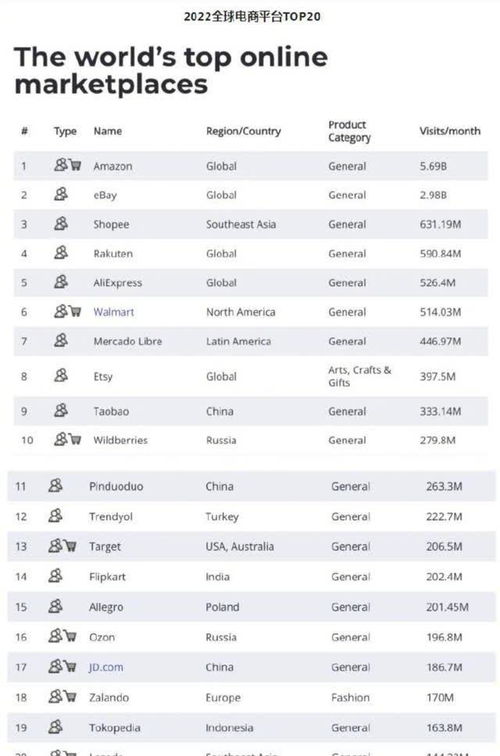The width and height of the screenshot is (500, 756).
Task: Click the type icon in the Zalando row
Action: pos(62,697)
